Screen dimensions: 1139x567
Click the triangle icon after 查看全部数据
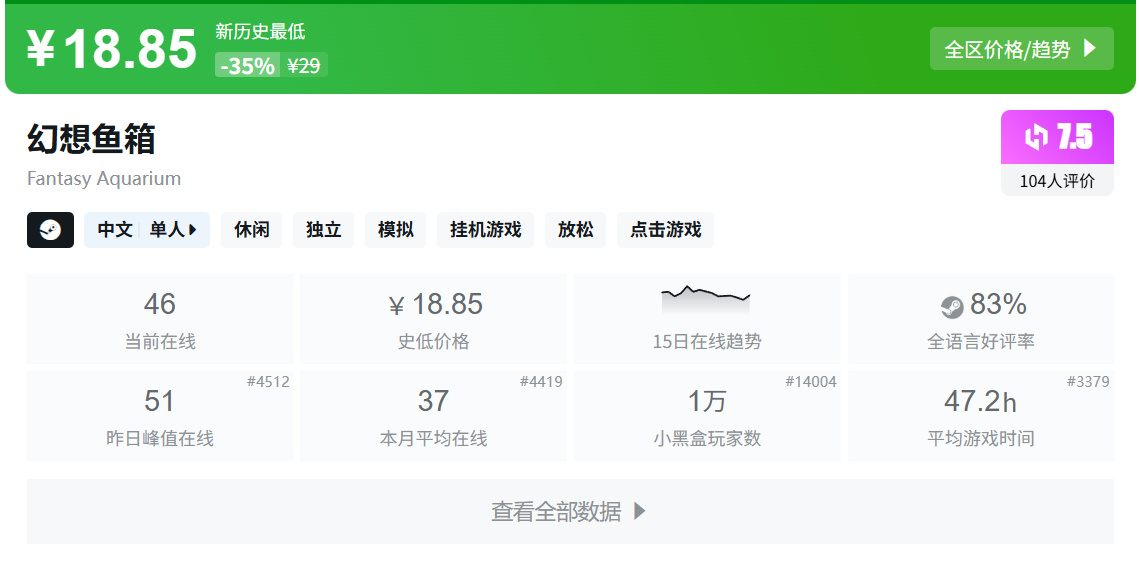pyautogui.click(x=639, y=511)
